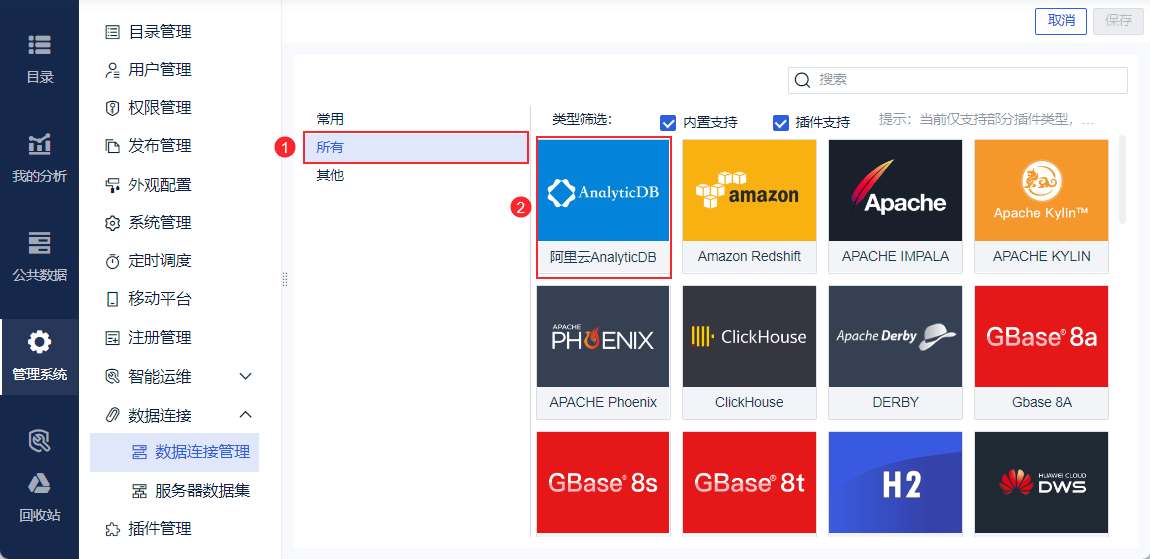
Task: Select the 所有 category
Action: tap(416, 147)
